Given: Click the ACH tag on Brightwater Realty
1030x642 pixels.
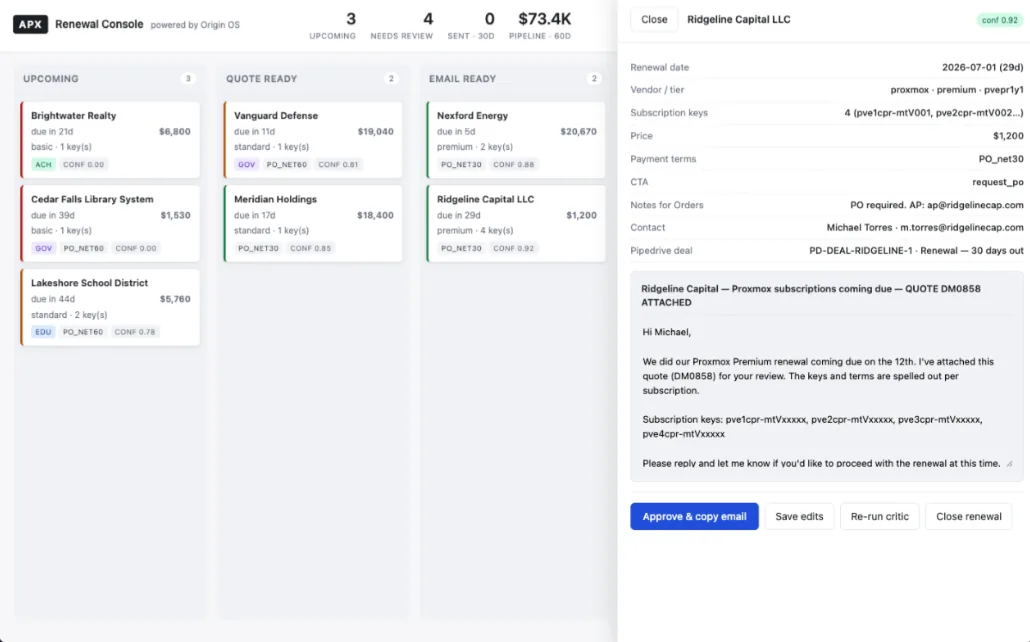Looking at the screenshot, I should pyautogui.click(x=43, y=164).
